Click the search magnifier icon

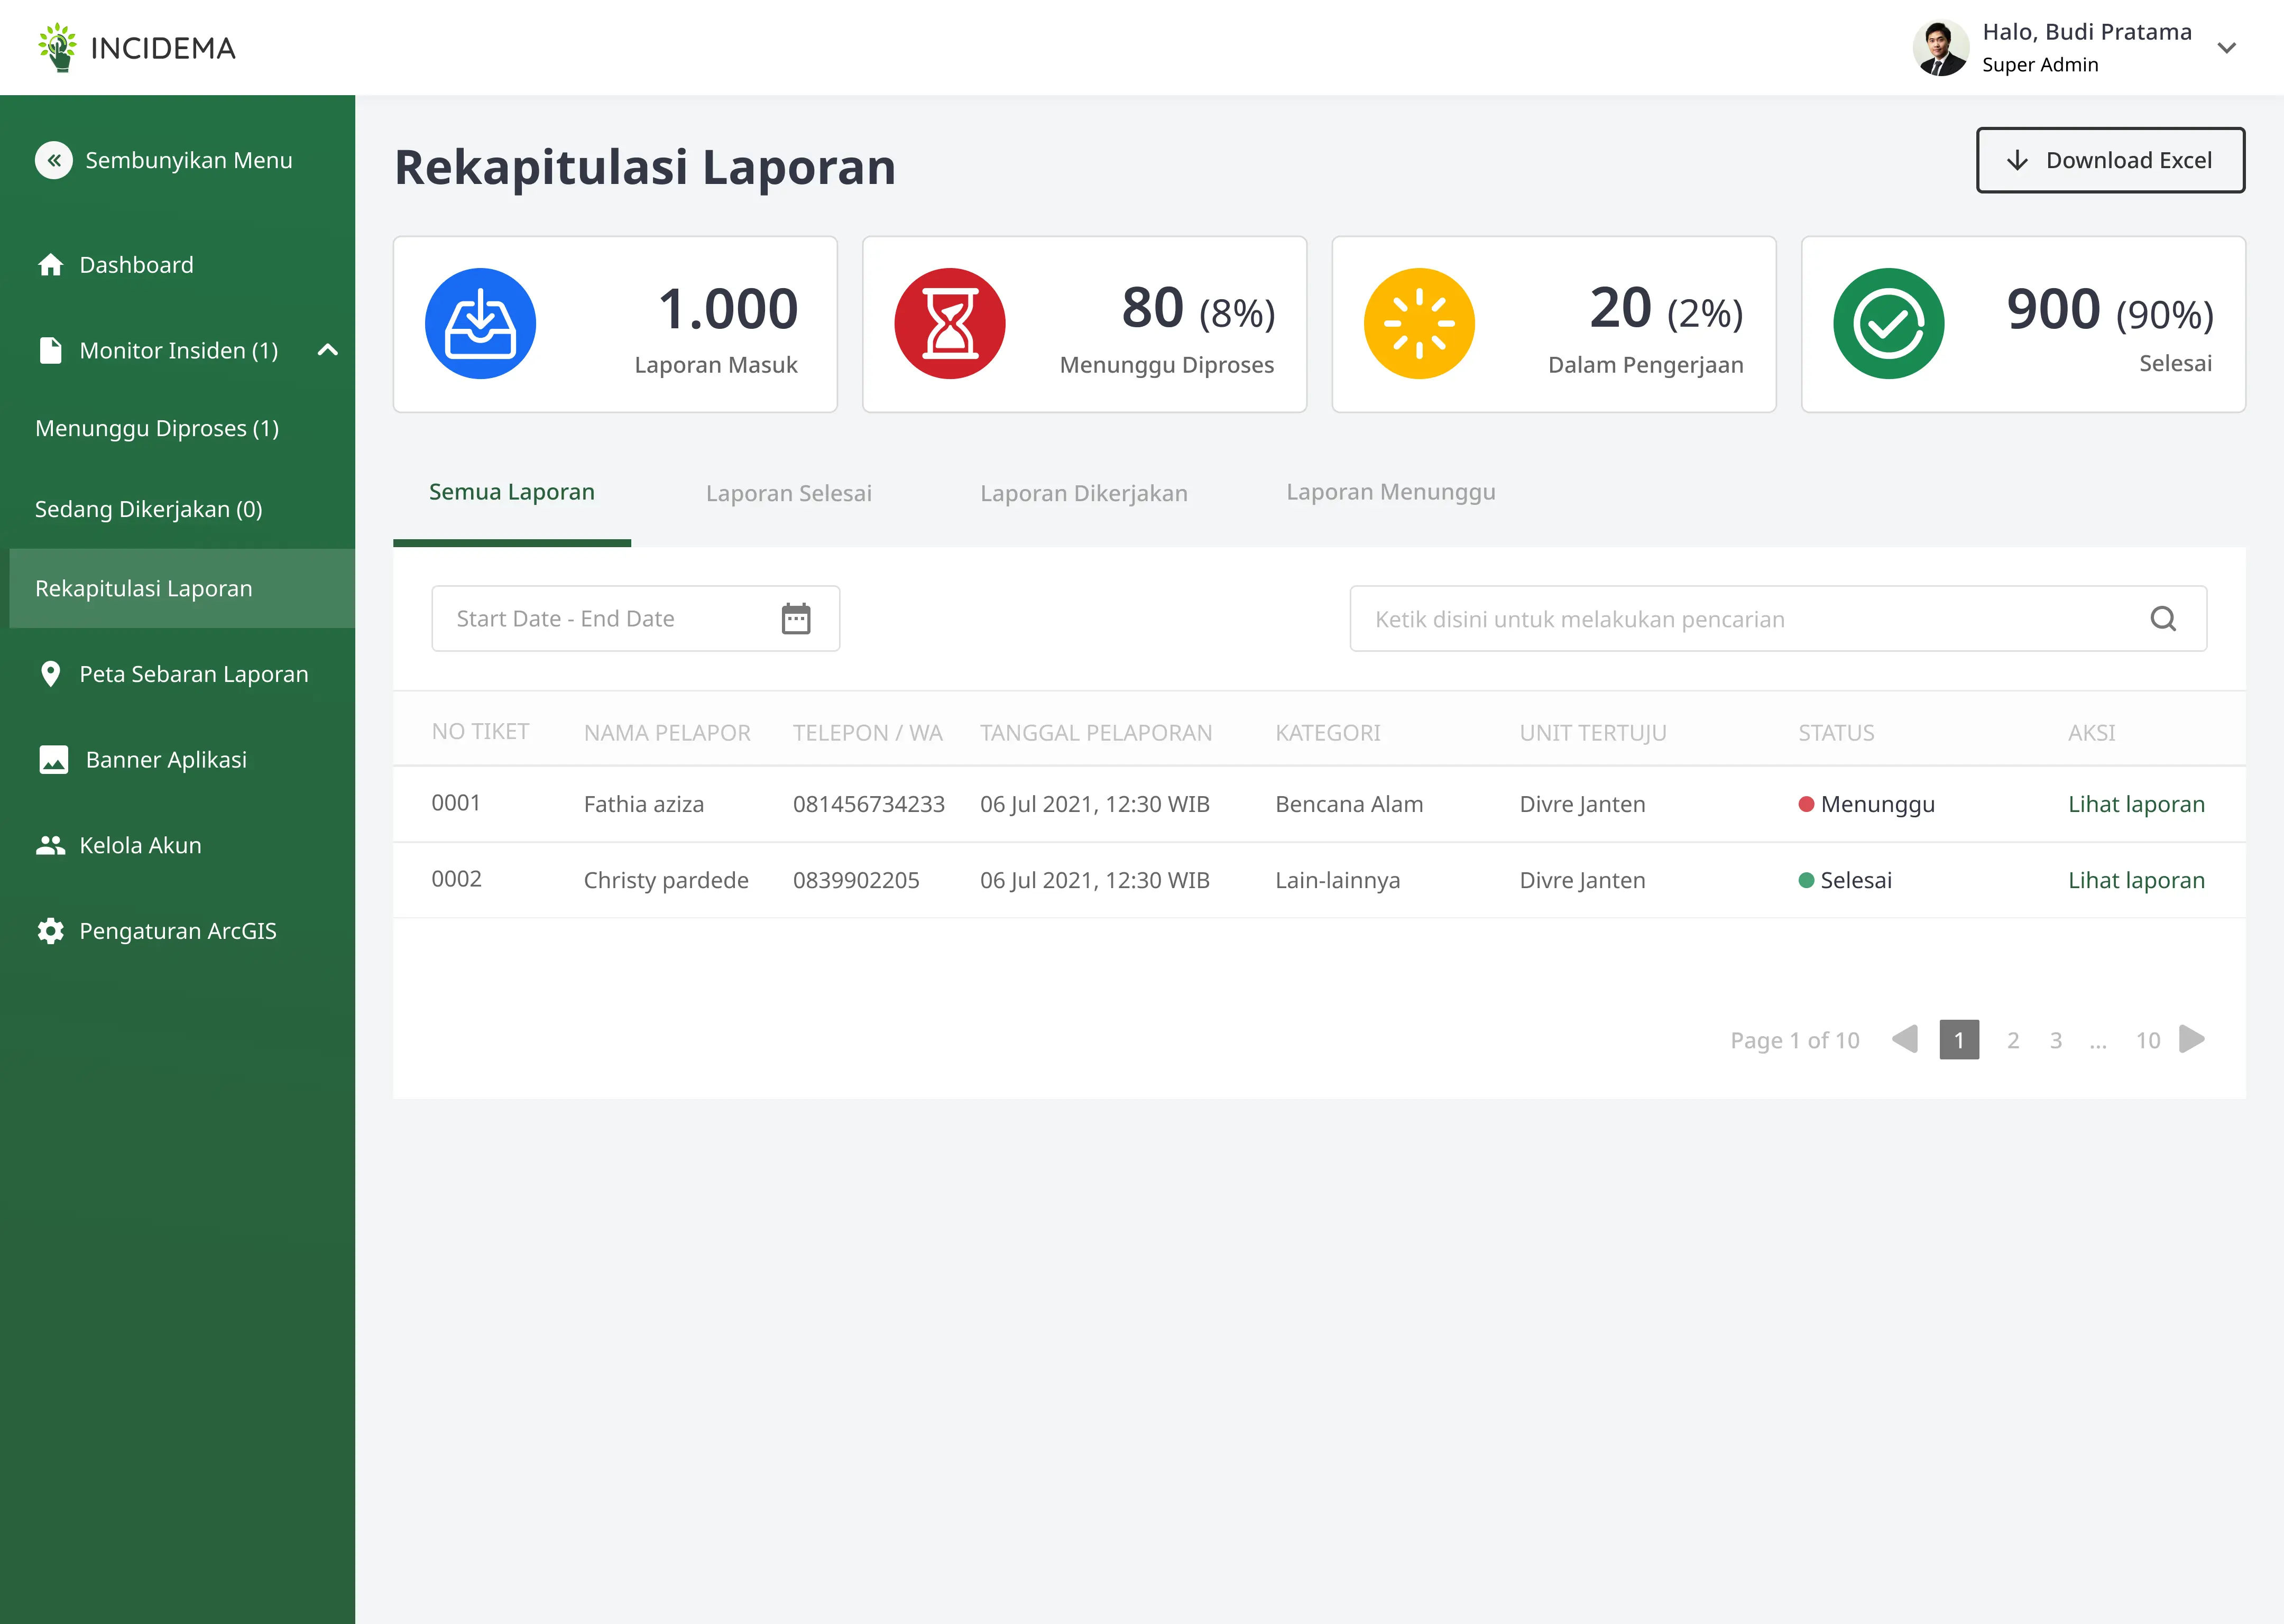click(2163, 619)
